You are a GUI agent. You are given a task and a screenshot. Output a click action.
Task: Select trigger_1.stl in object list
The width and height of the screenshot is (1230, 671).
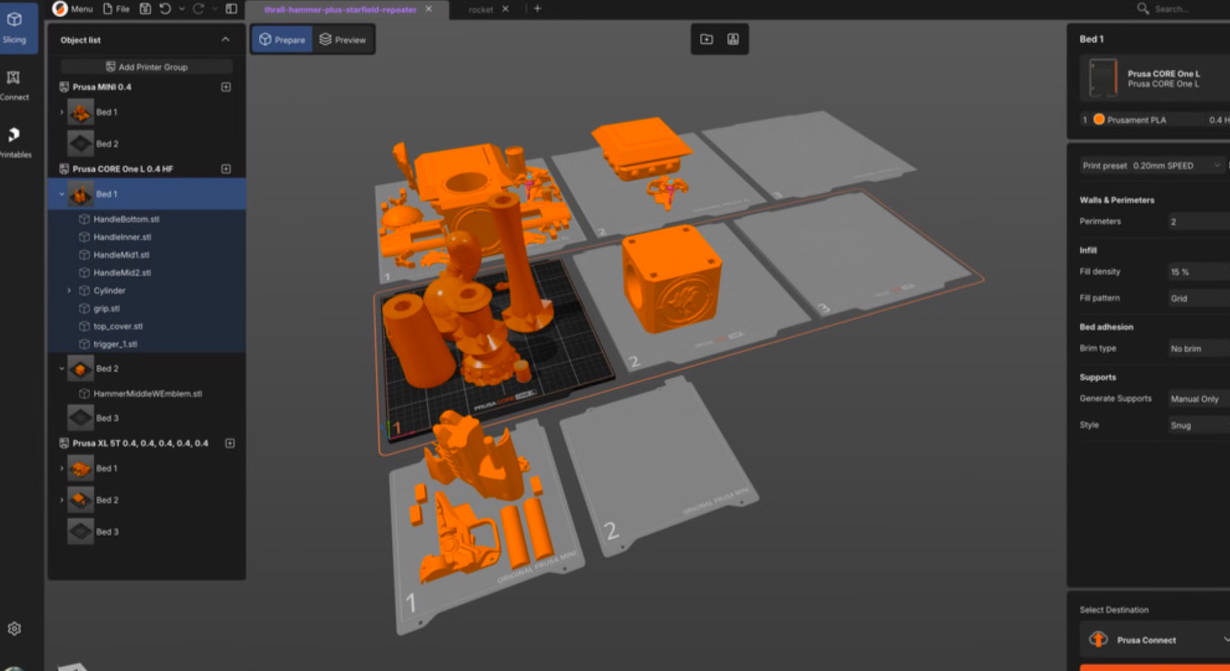(115, 344)
